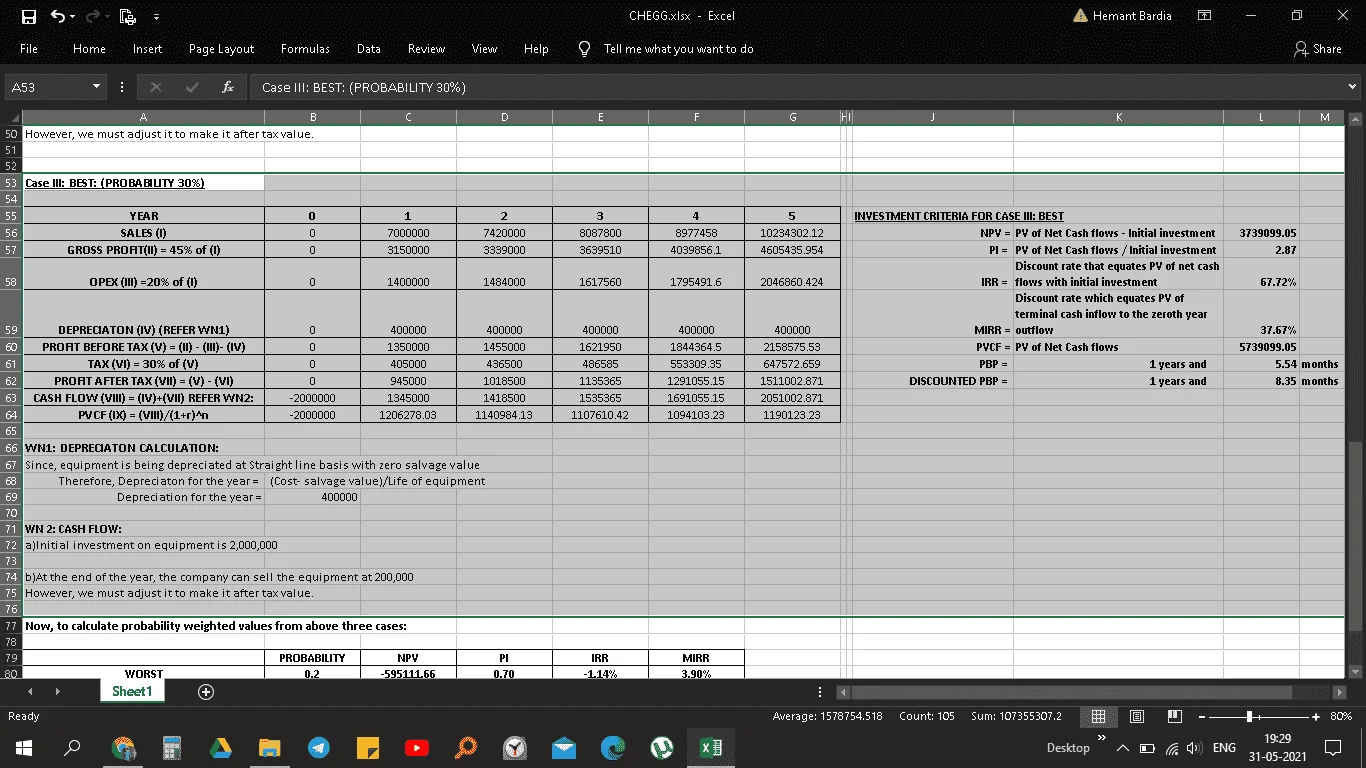Select column C header
This screenshot has height=768, width=1366.
coord(408,117)
